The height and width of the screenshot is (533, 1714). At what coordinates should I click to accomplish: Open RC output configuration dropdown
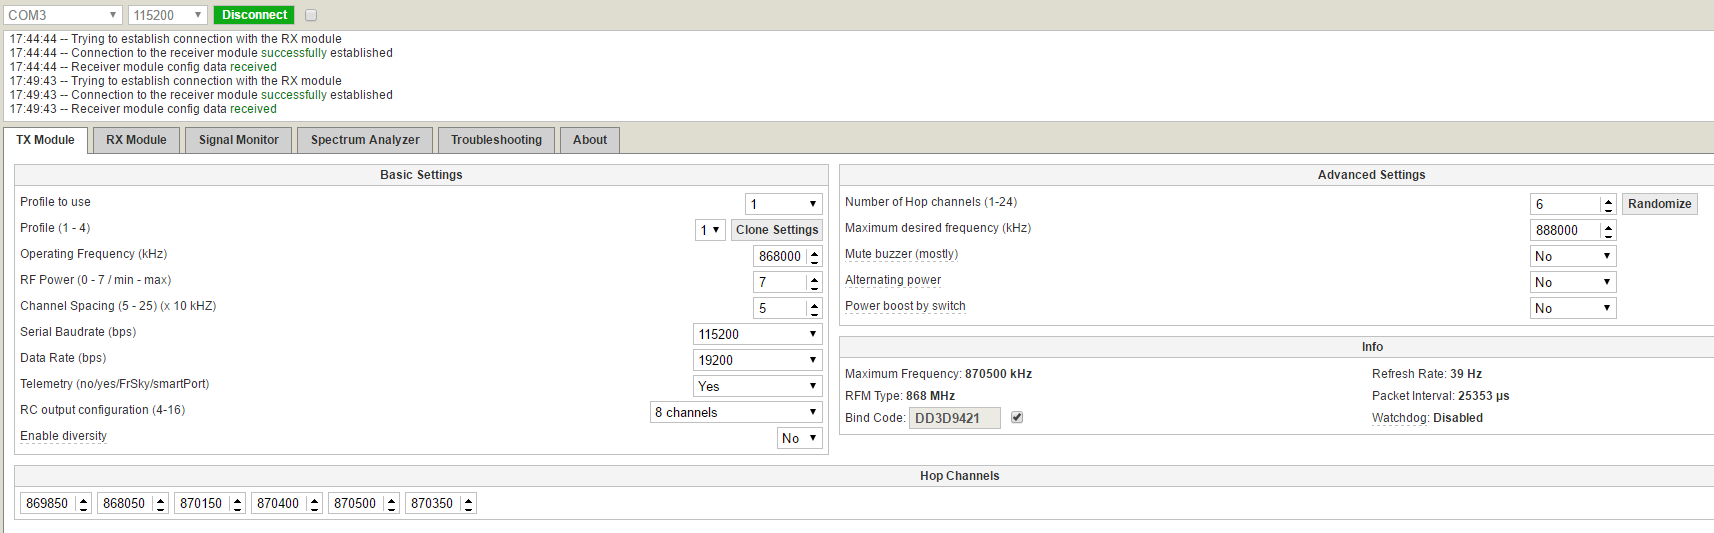(736, 412)
